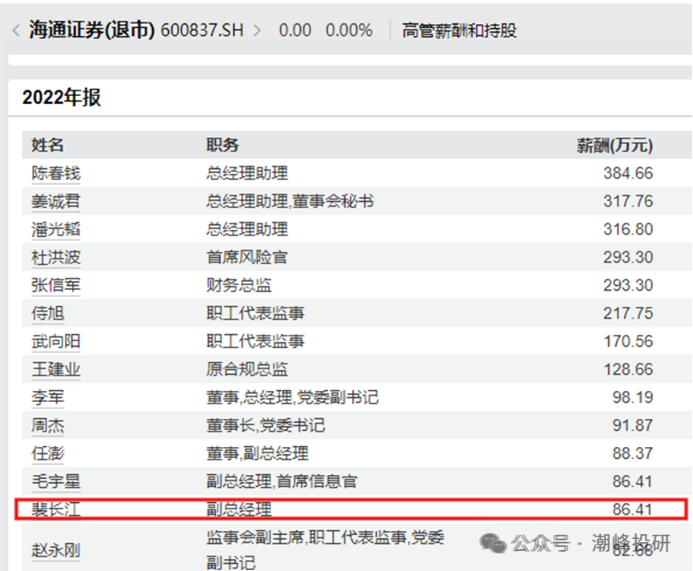The image size is (693, 571).
Task: Go to next stock with right chevron
Action: (x=257, y=30)
